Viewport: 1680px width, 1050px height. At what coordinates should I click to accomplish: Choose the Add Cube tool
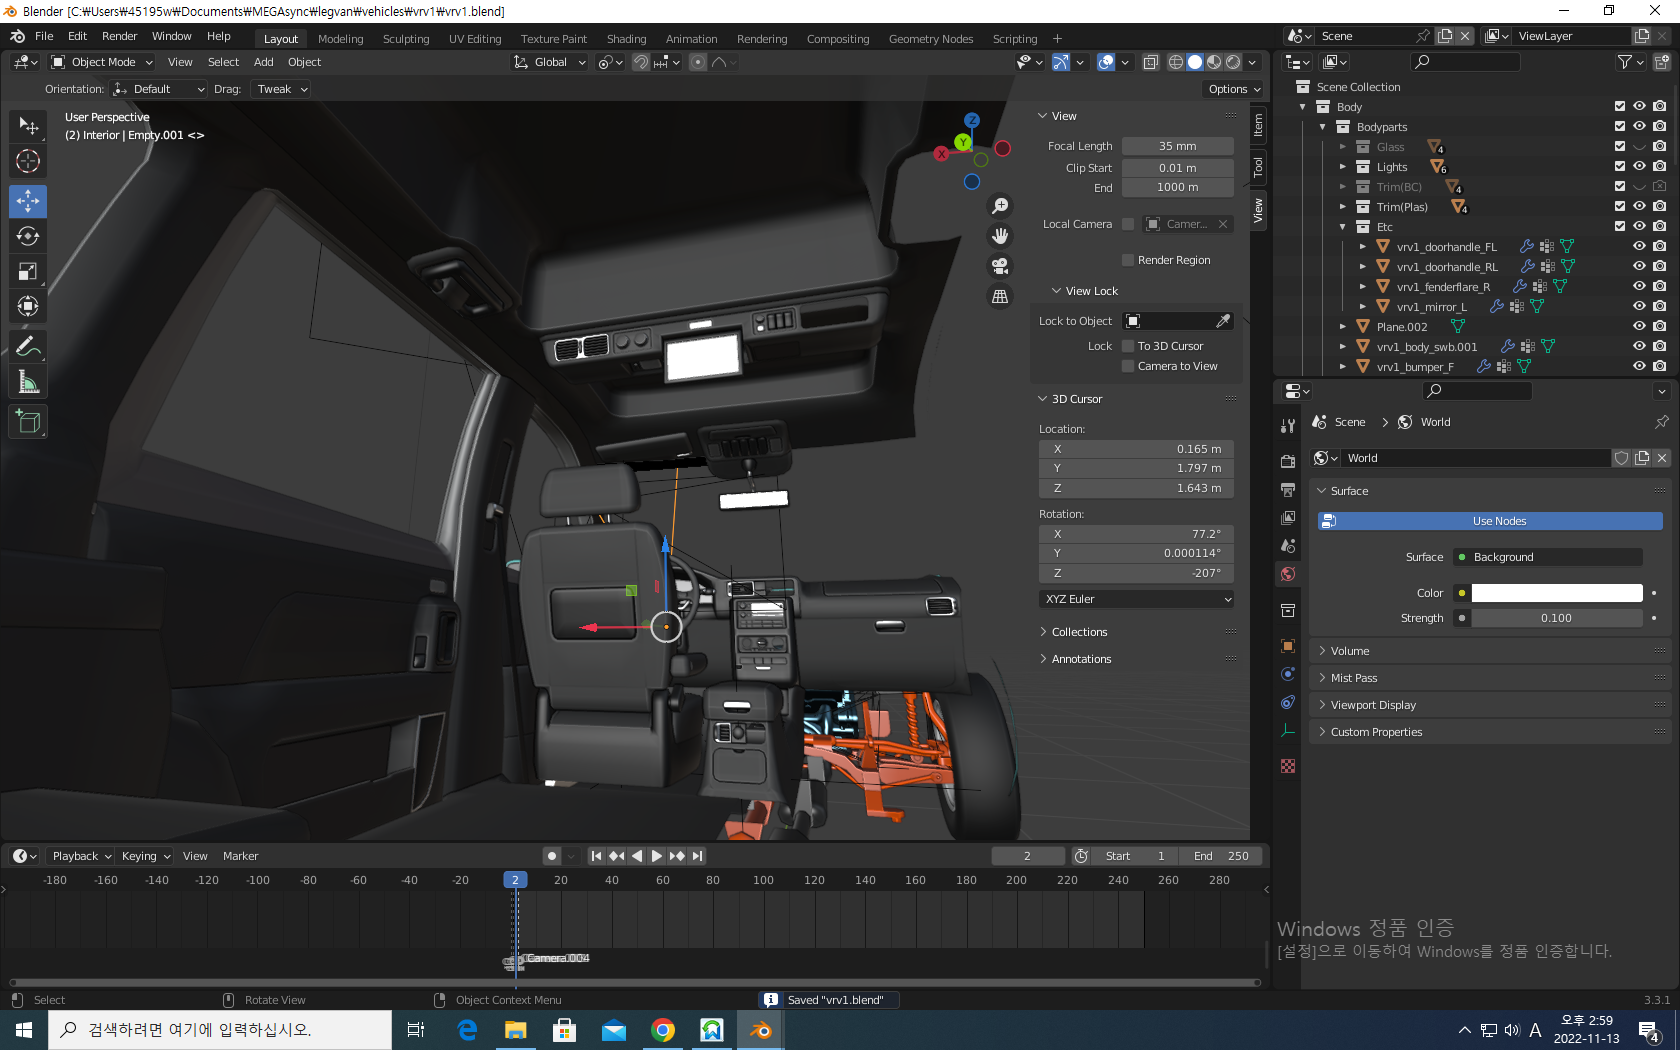click(28, 422)
